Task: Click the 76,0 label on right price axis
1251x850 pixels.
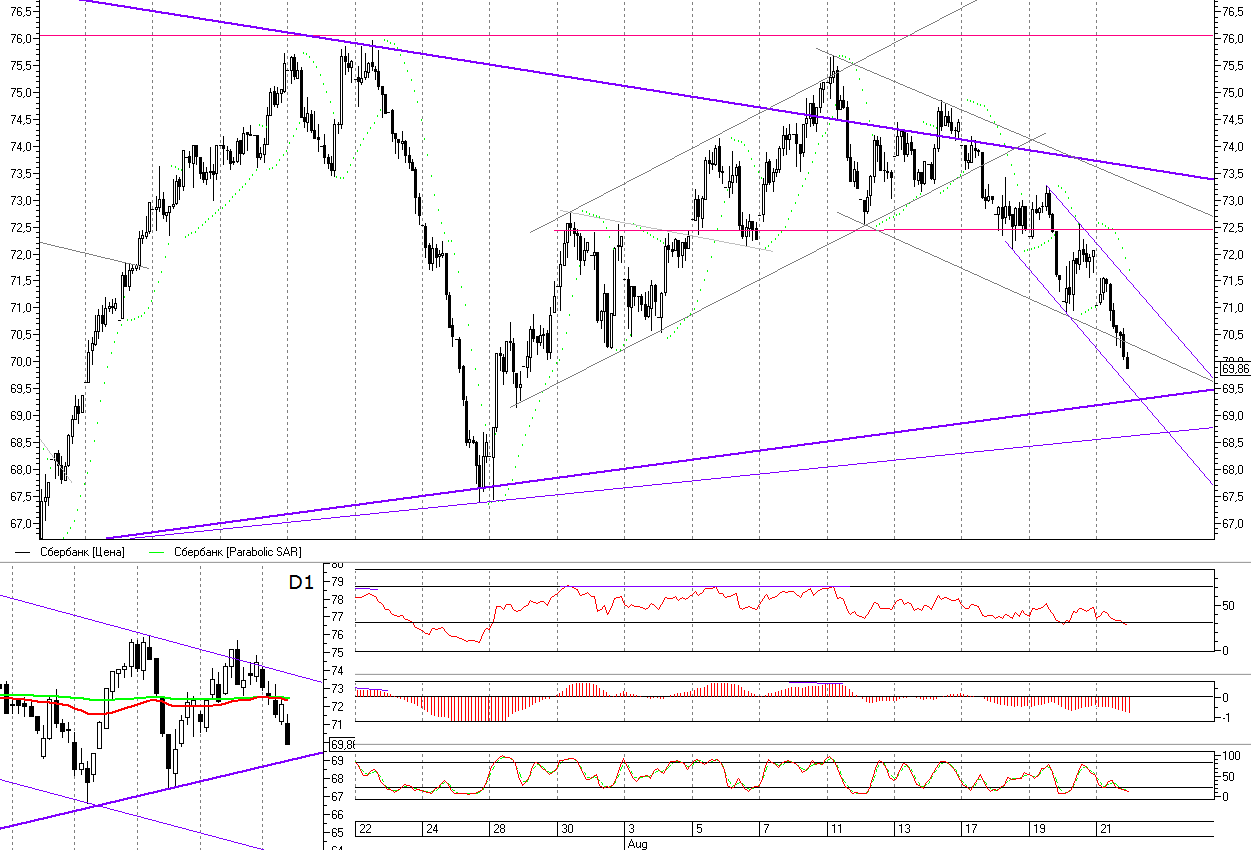Action: coord(1232,39)
